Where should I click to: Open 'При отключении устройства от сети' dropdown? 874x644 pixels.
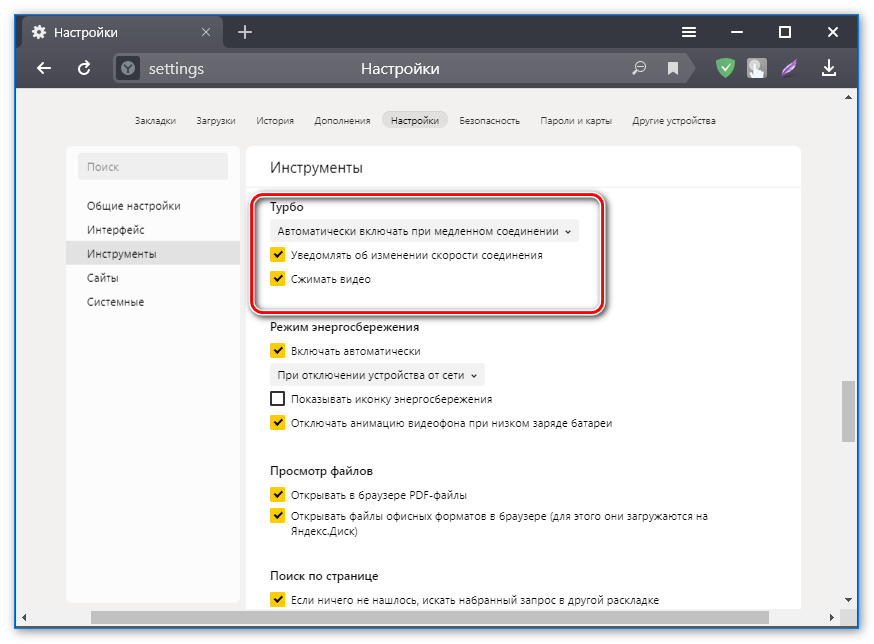[x=377, y=375]
